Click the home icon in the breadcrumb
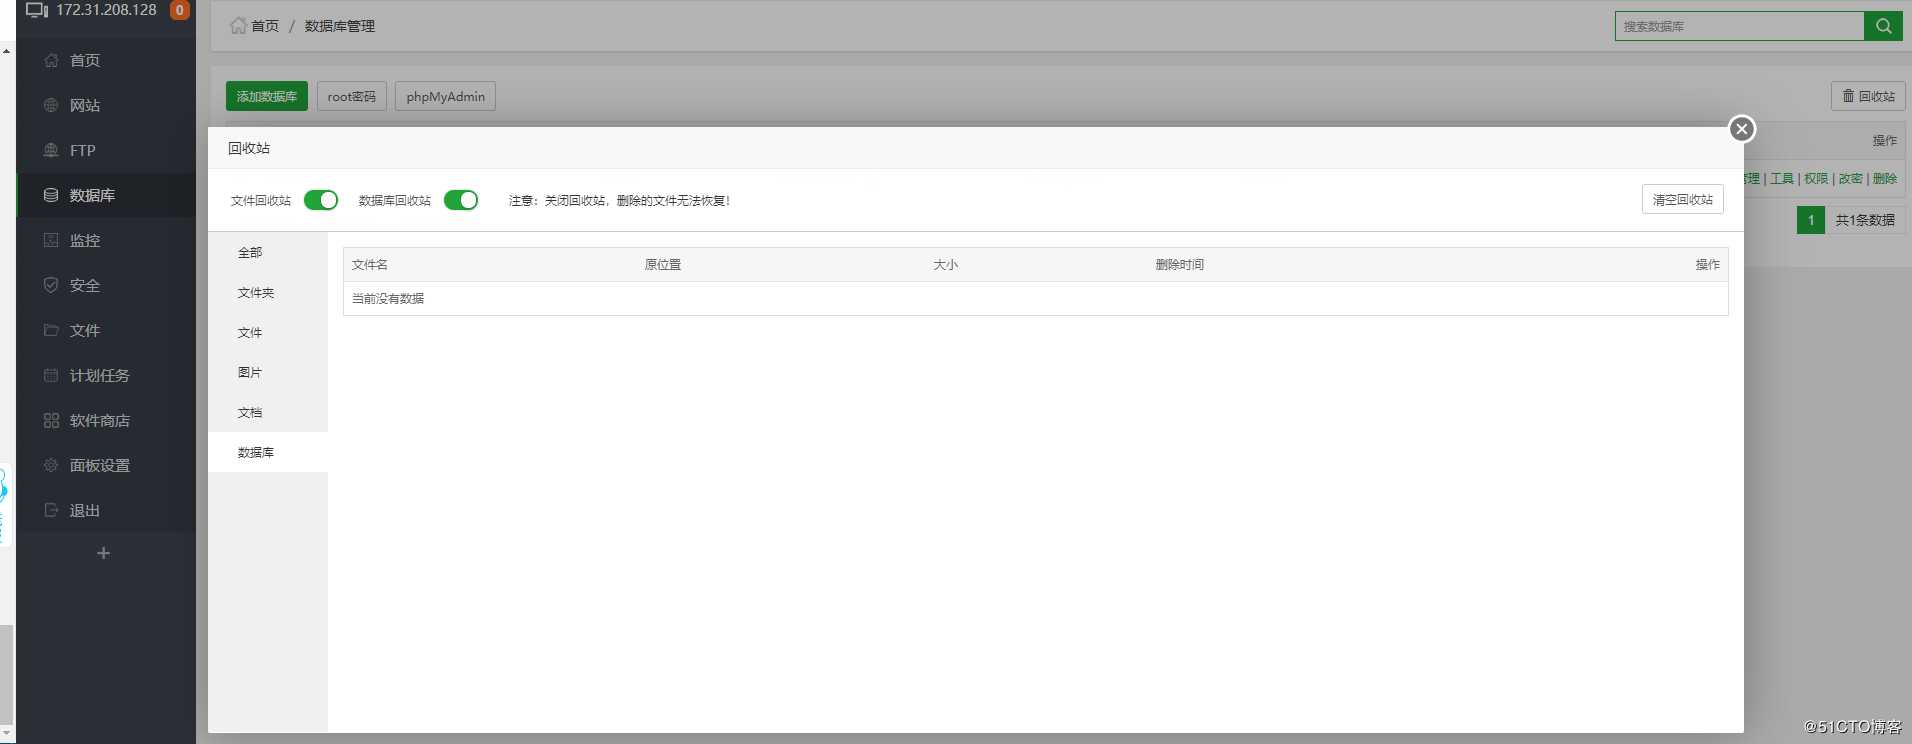 [238, 26]
